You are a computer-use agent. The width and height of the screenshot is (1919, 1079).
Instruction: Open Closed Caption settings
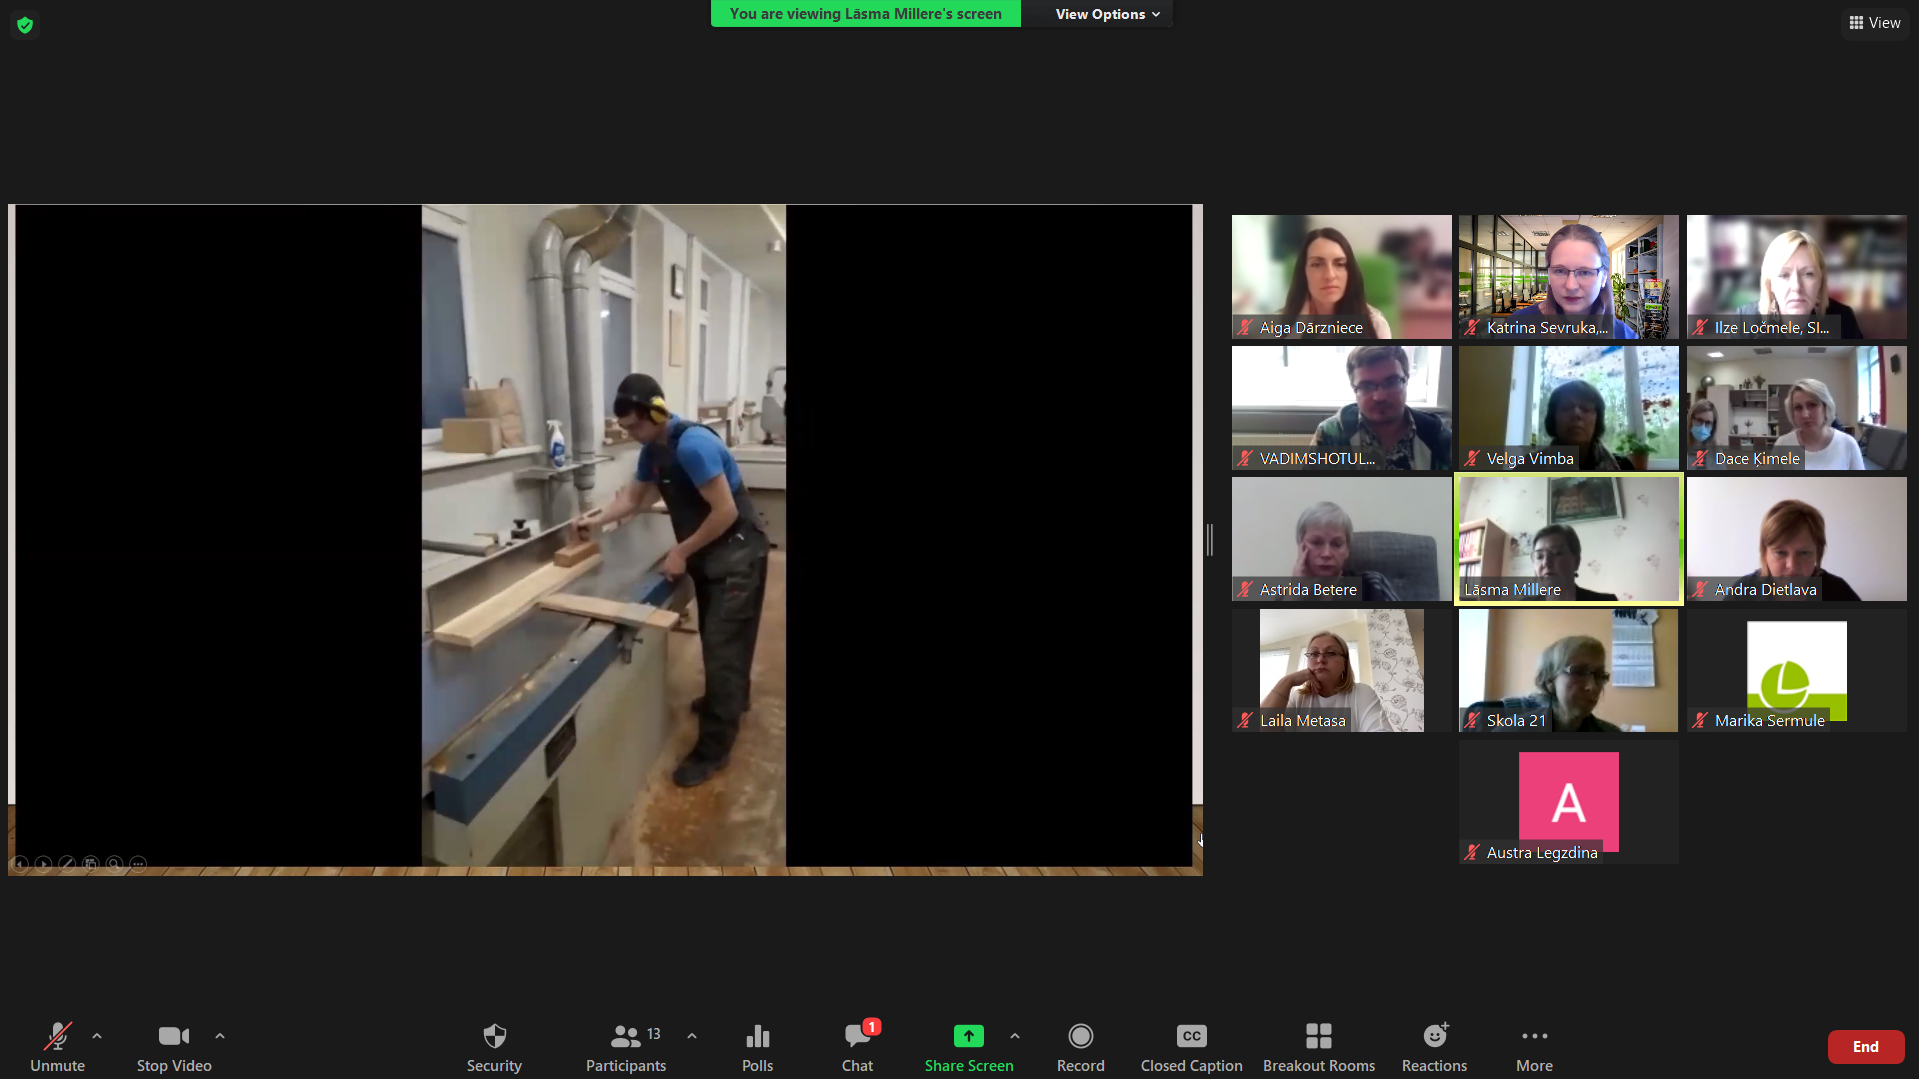[x=1191, y=1046]
